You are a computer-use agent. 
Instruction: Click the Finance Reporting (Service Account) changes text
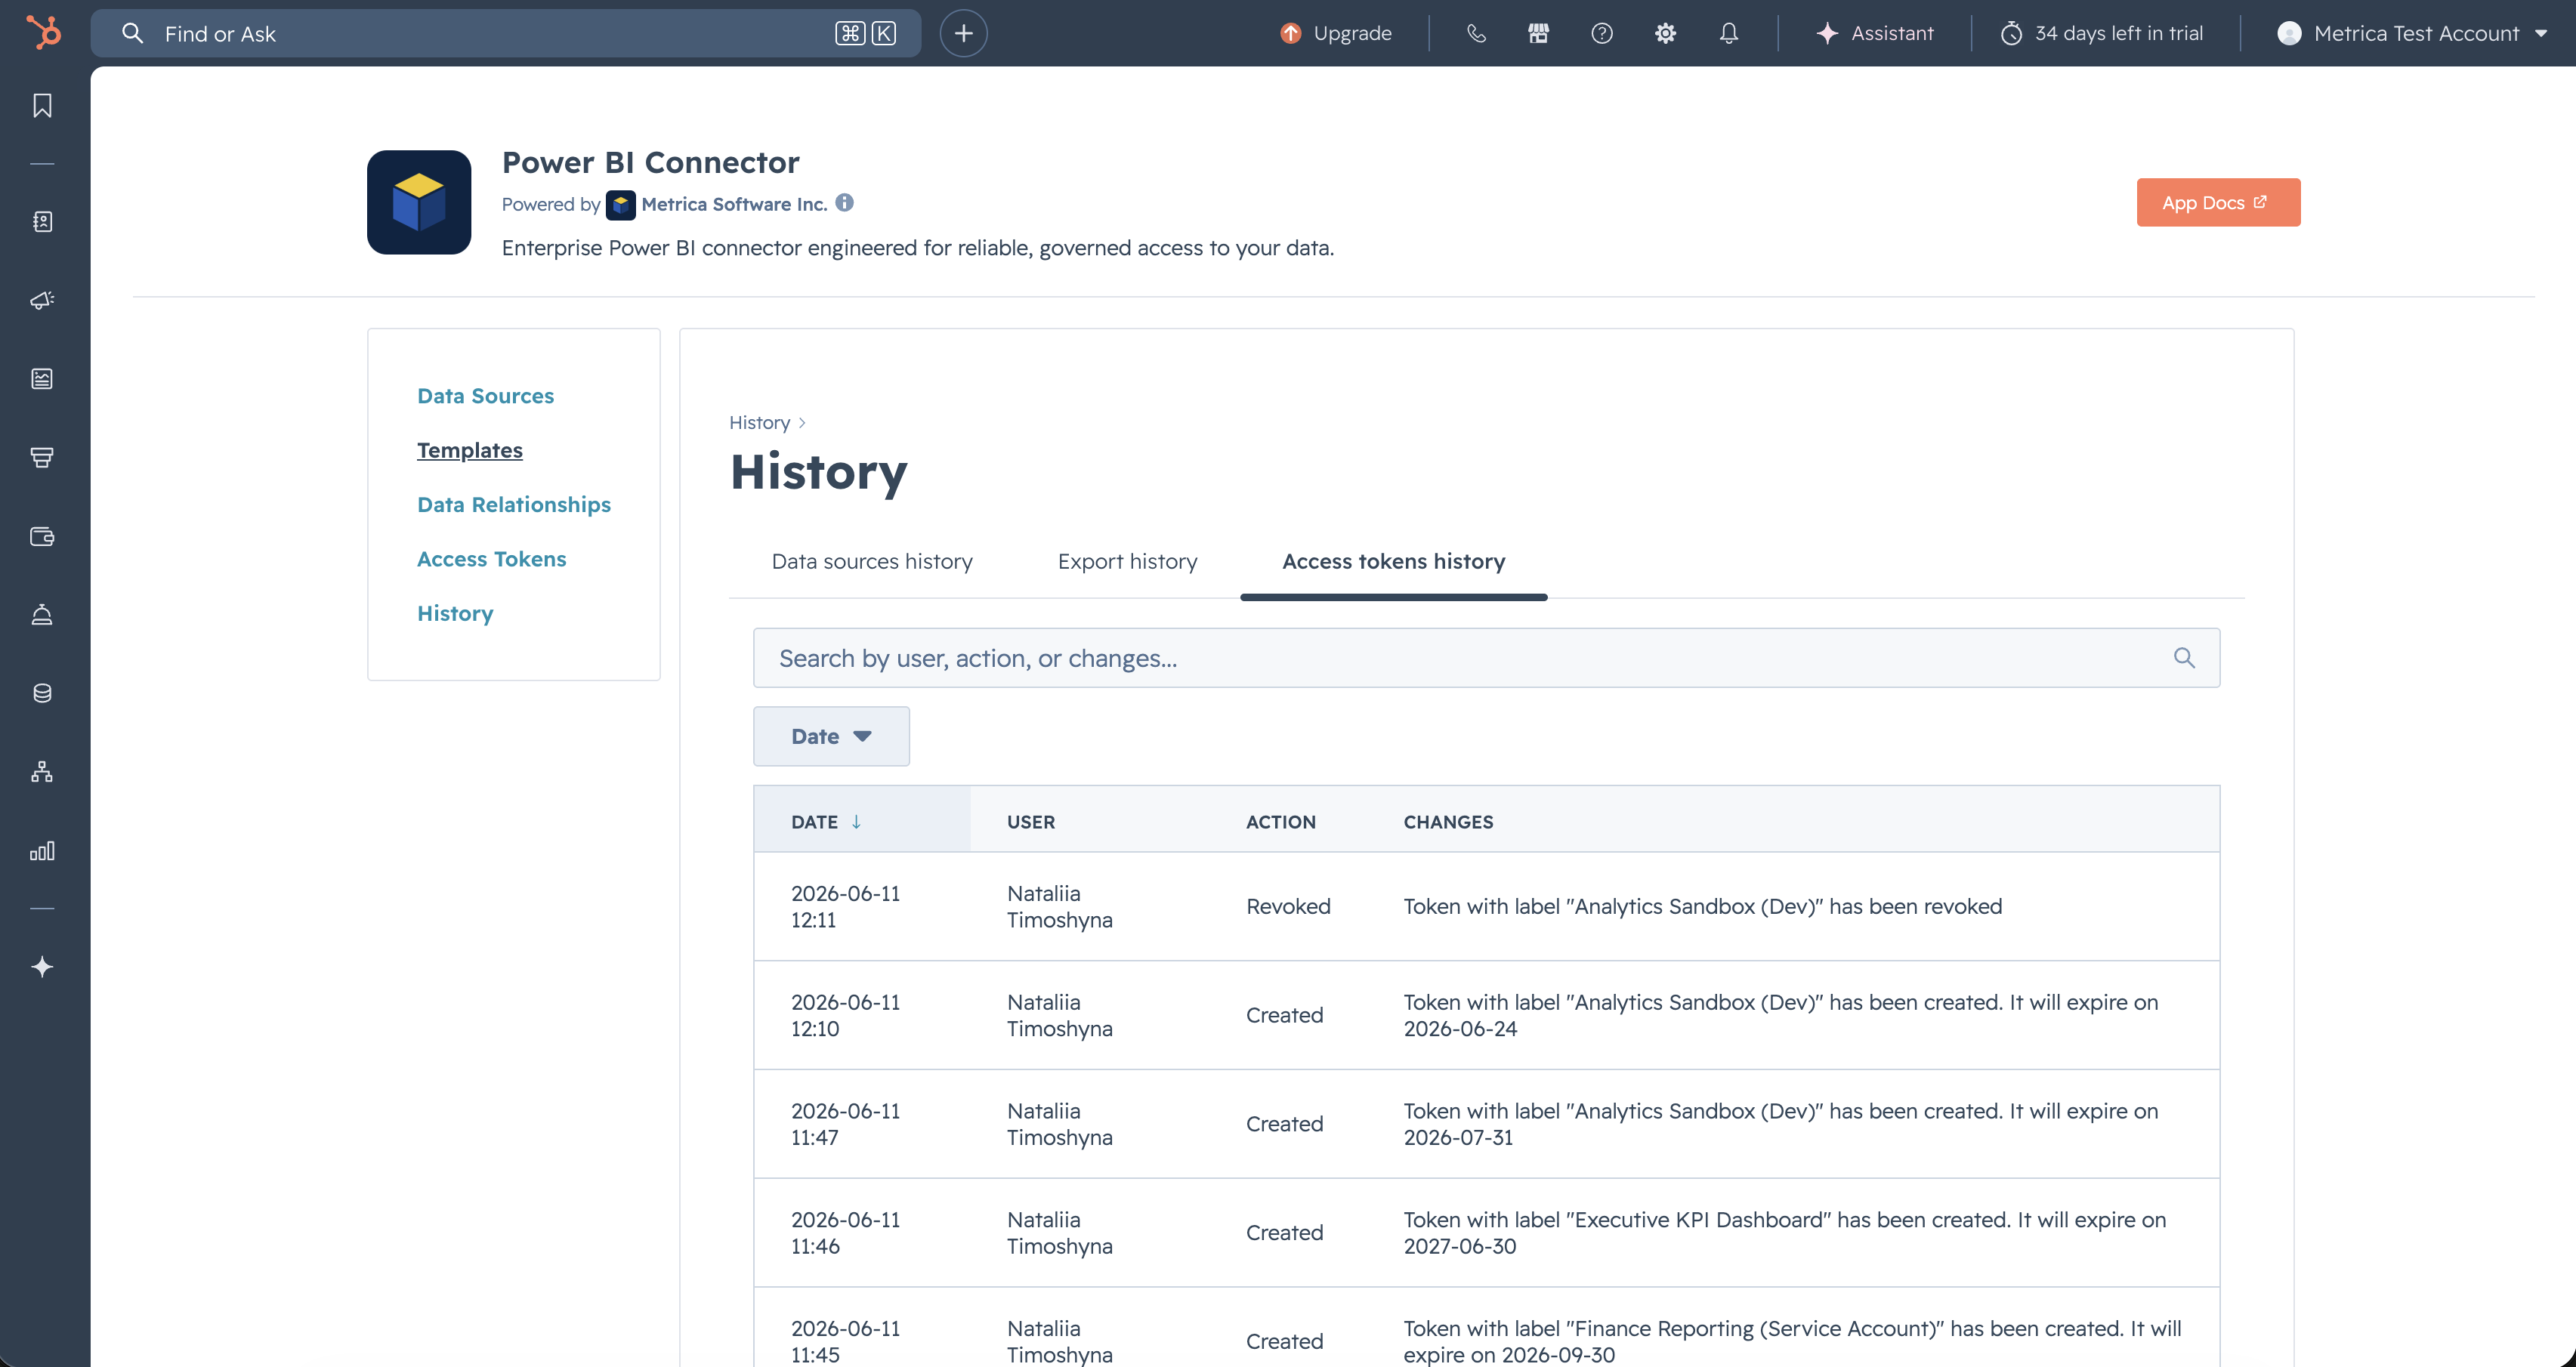pos(1792,1342)
